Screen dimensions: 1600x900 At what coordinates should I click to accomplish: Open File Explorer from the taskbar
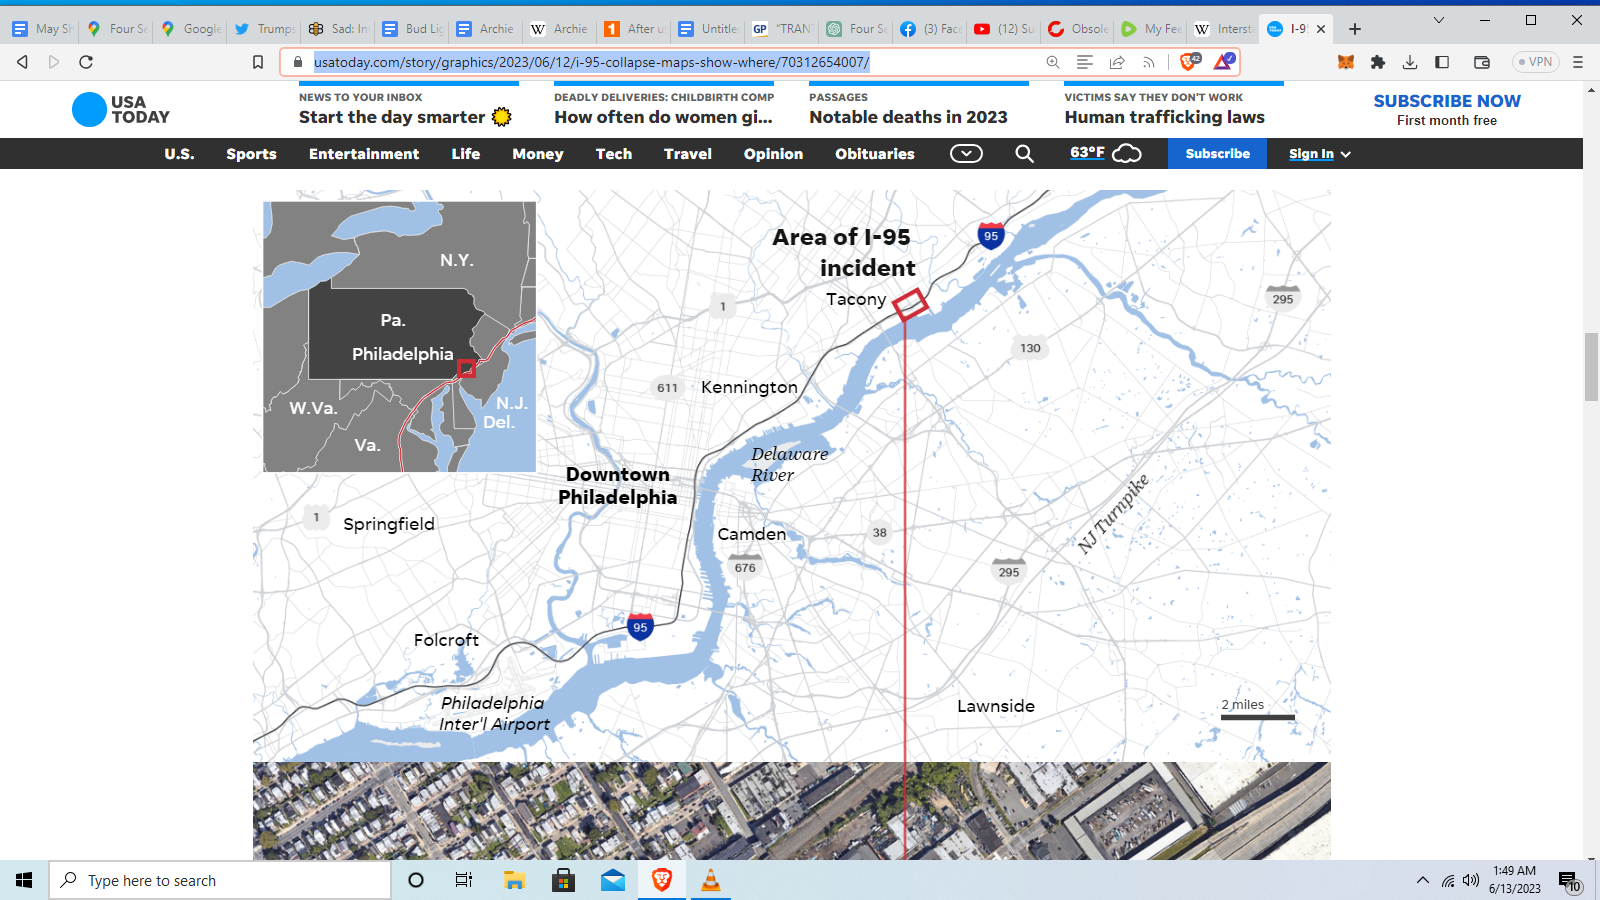[514, 880]
